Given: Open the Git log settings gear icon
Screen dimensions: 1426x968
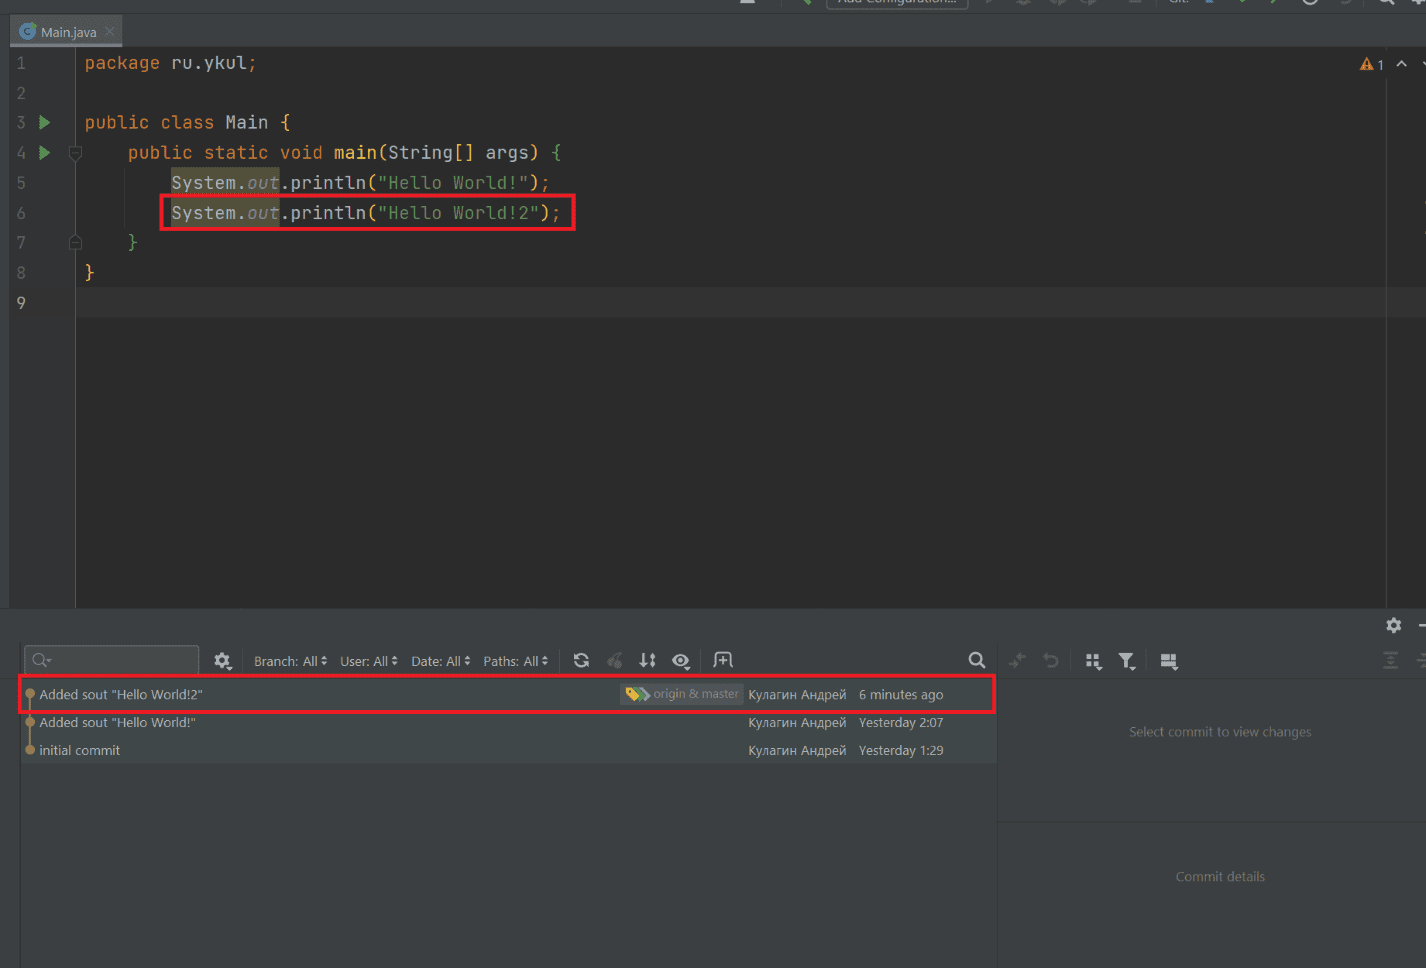Looking at the screenshot, I should click(x=222, y=661).
